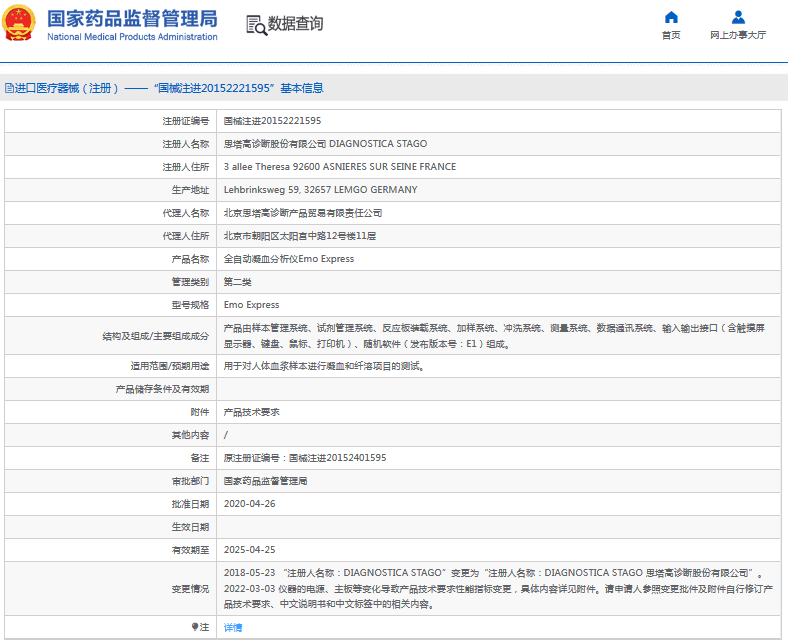The image size is (788, 644).
Task: Select the structure composition description text
Action: coord(494,336)
